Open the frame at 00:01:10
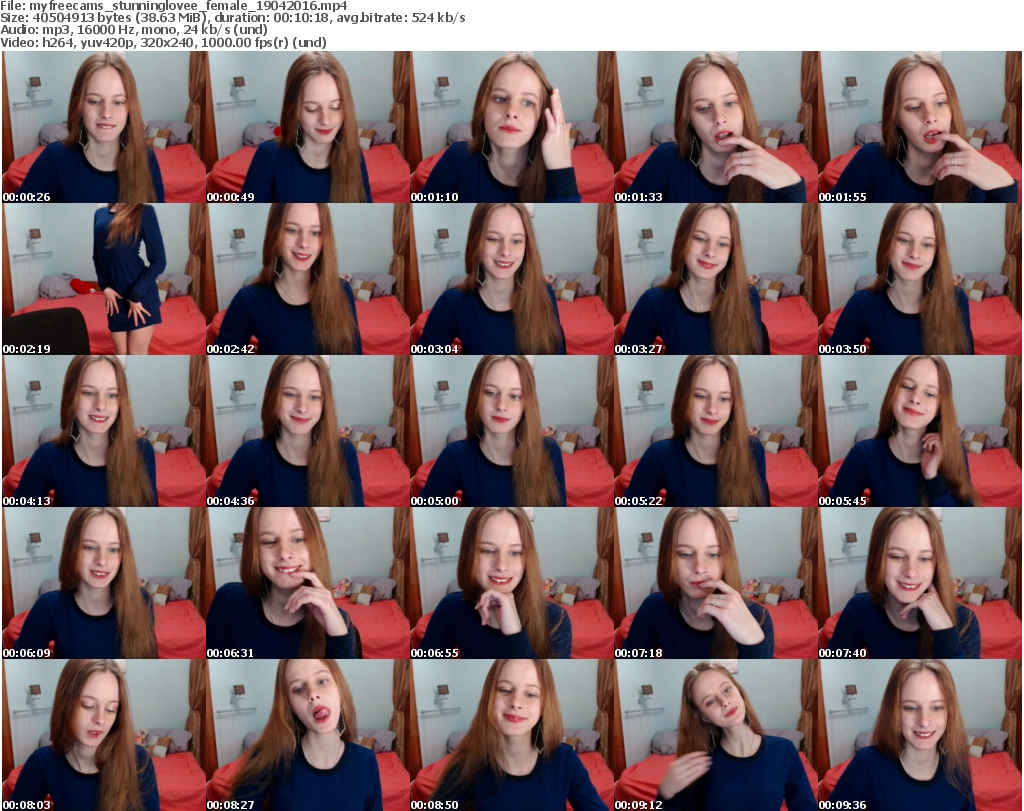This screenshot has height=811, width=1024. coord(512,127)
